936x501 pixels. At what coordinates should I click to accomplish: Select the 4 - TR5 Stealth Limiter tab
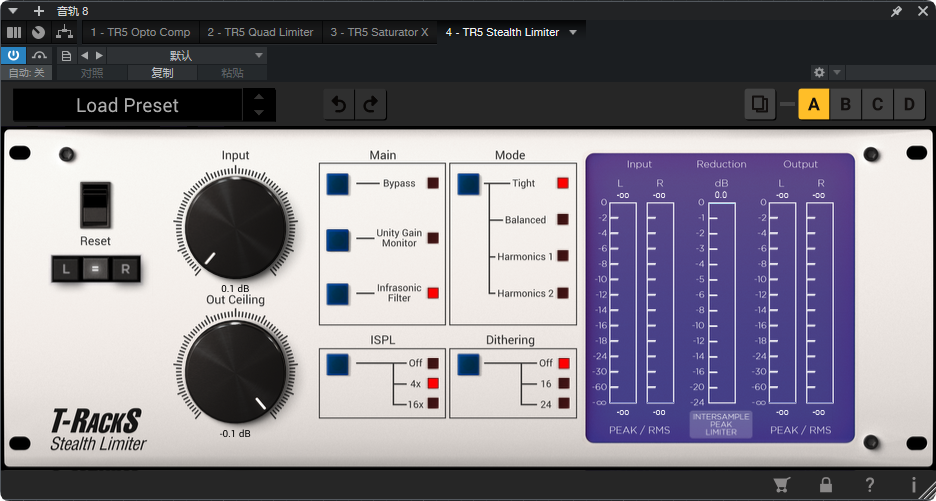502,32
